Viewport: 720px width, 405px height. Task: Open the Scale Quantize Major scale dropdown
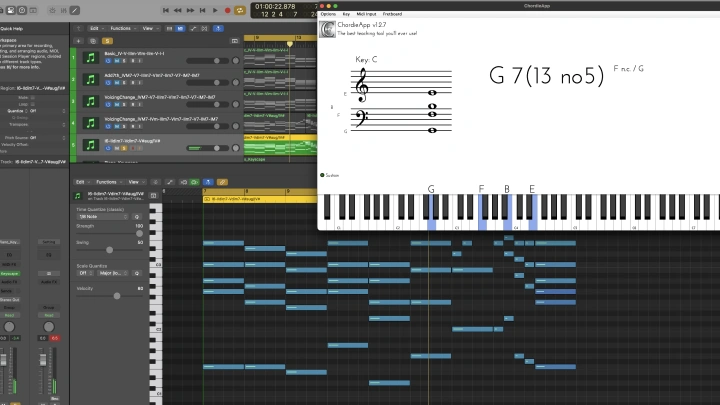coord(113,273)
